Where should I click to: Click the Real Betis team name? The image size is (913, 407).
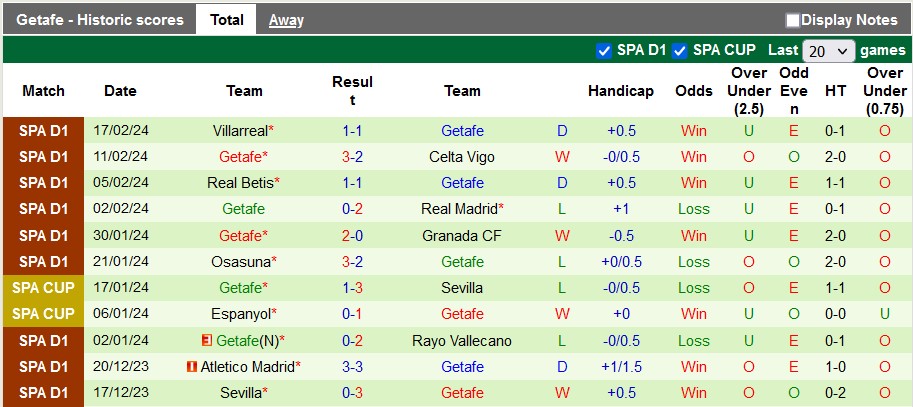click(241, 183)
